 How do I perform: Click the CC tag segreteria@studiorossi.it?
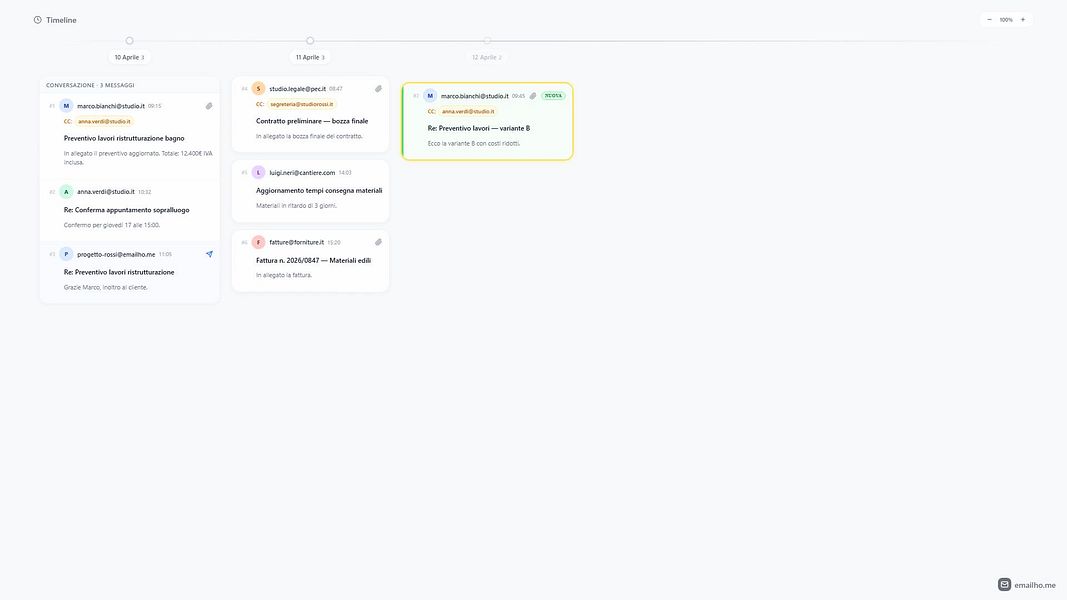(301, 104)
